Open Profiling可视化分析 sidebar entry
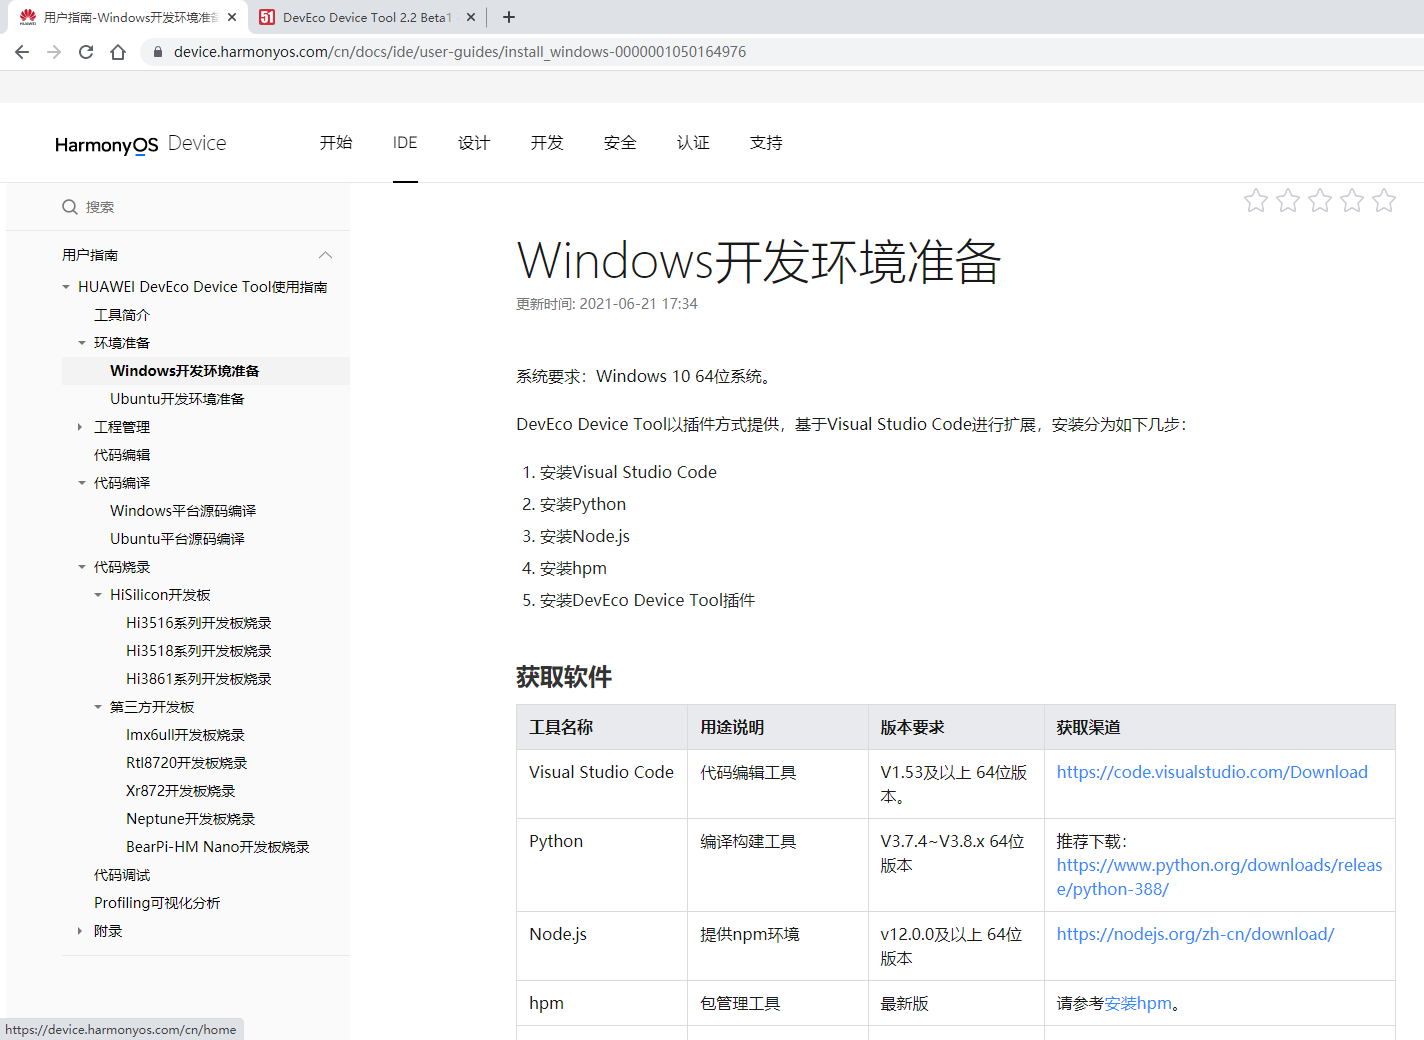This screenshot has width=1424, height=1040. [157, 903]
